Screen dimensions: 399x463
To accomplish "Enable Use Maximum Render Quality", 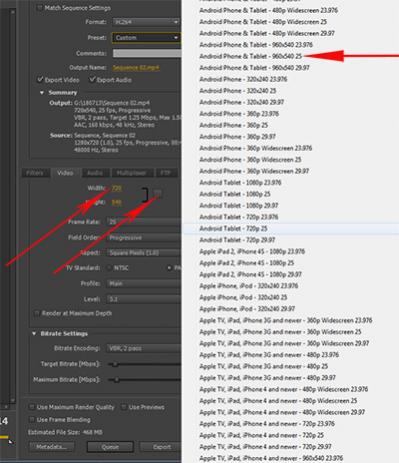I will point(32,407).
